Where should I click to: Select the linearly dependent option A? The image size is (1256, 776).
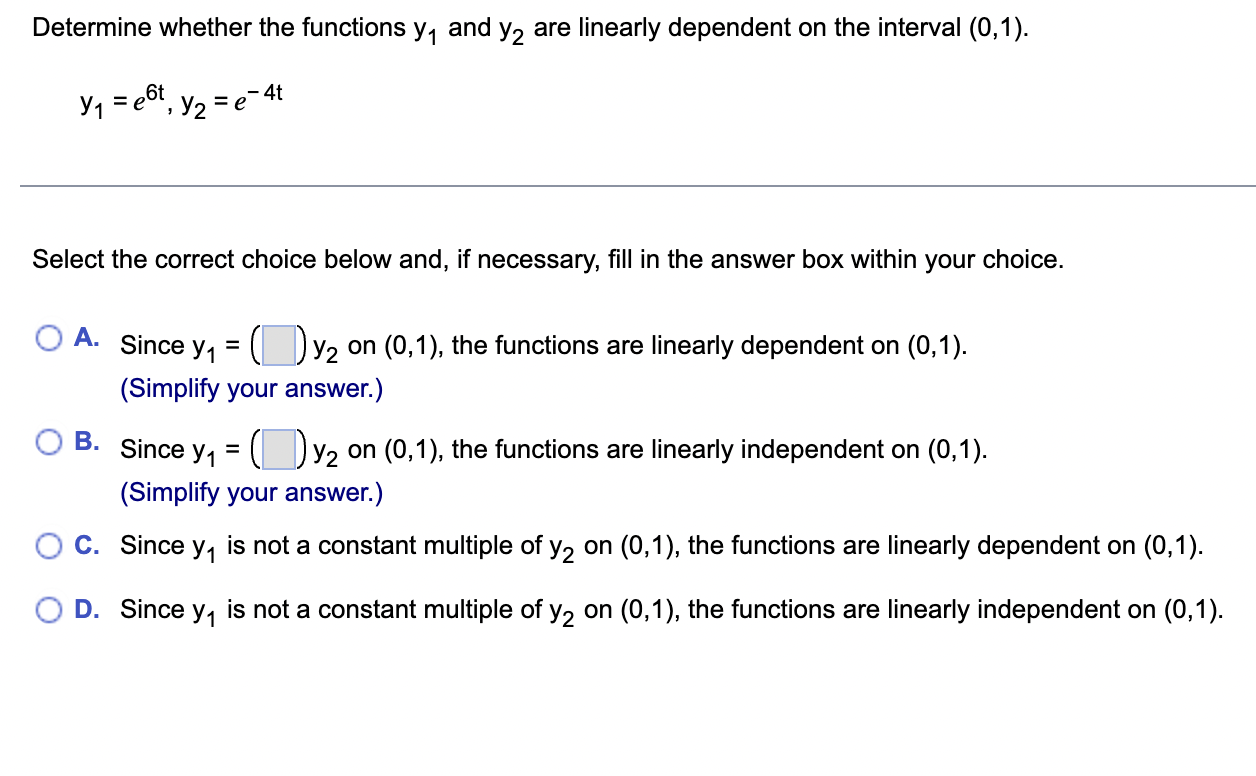47,339
